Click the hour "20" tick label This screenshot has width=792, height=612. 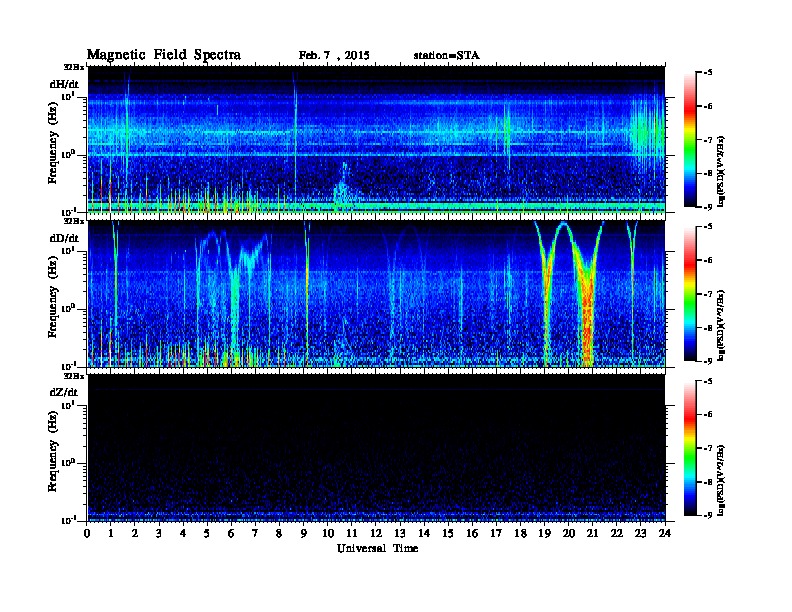coord(568,533)
